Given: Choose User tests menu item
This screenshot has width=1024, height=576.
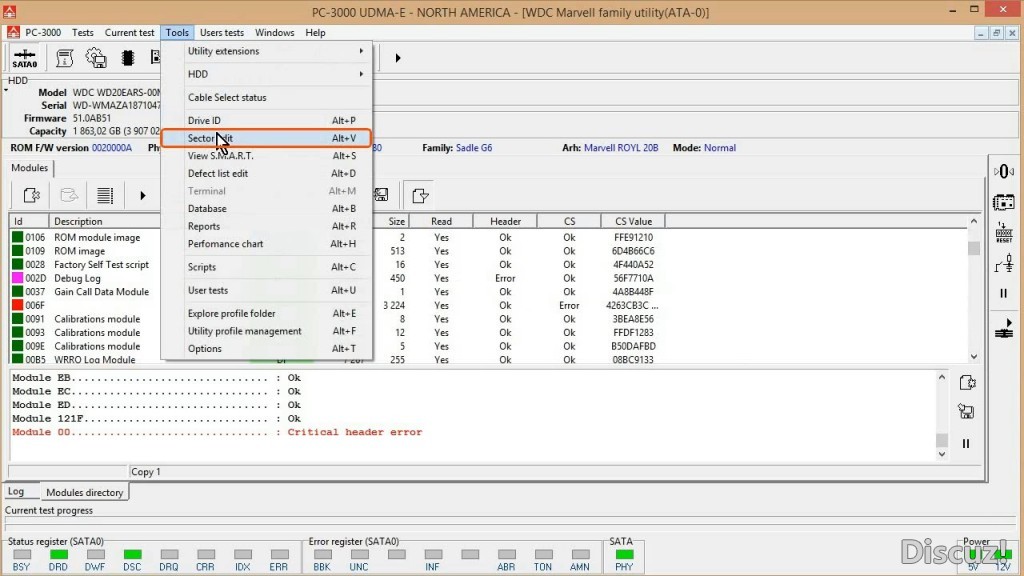Looking at the screenshot, I should pos(266,290).
